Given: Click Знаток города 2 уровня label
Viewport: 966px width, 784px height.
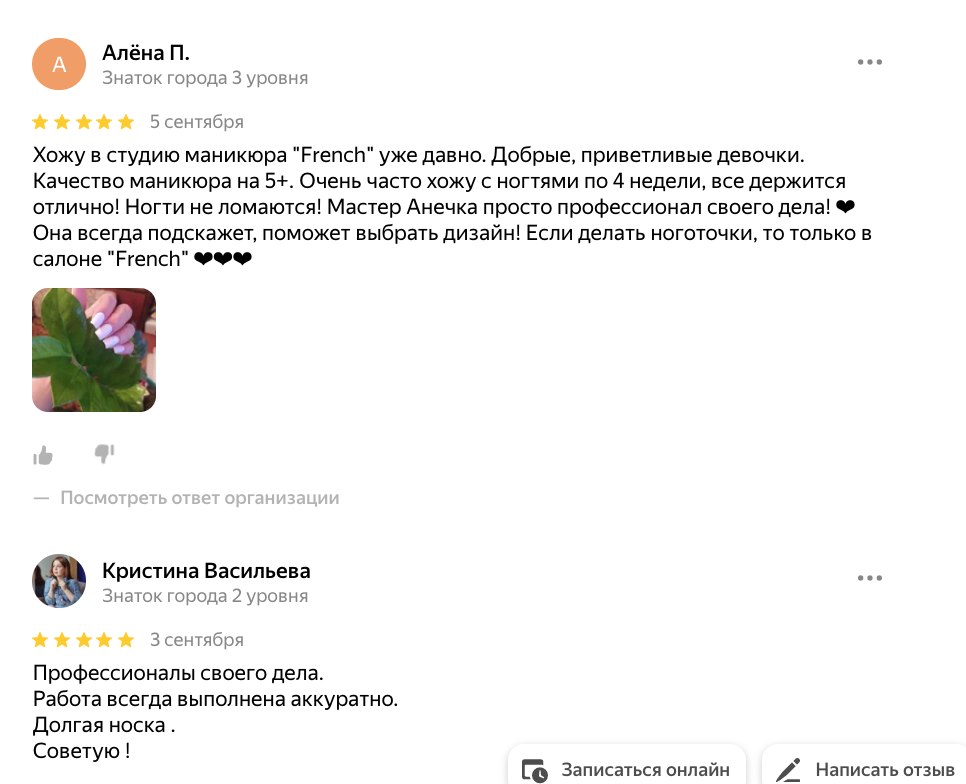Looking at the screenshot, I should pos(205,596).
